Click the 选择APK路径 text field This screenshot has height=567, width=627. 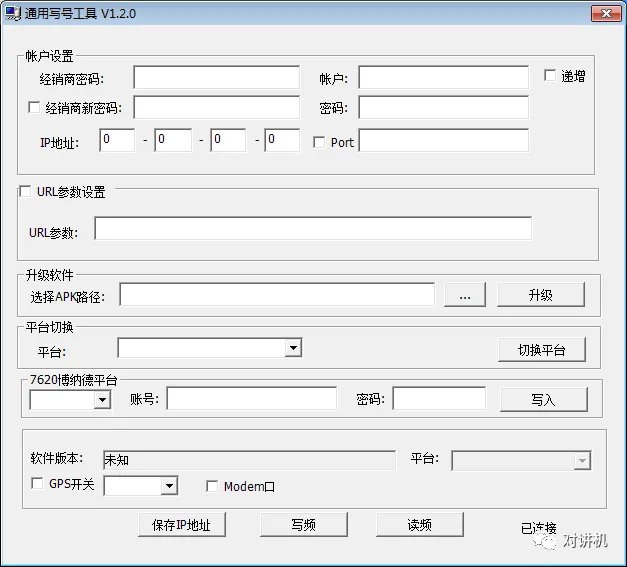tap(277, 295)
